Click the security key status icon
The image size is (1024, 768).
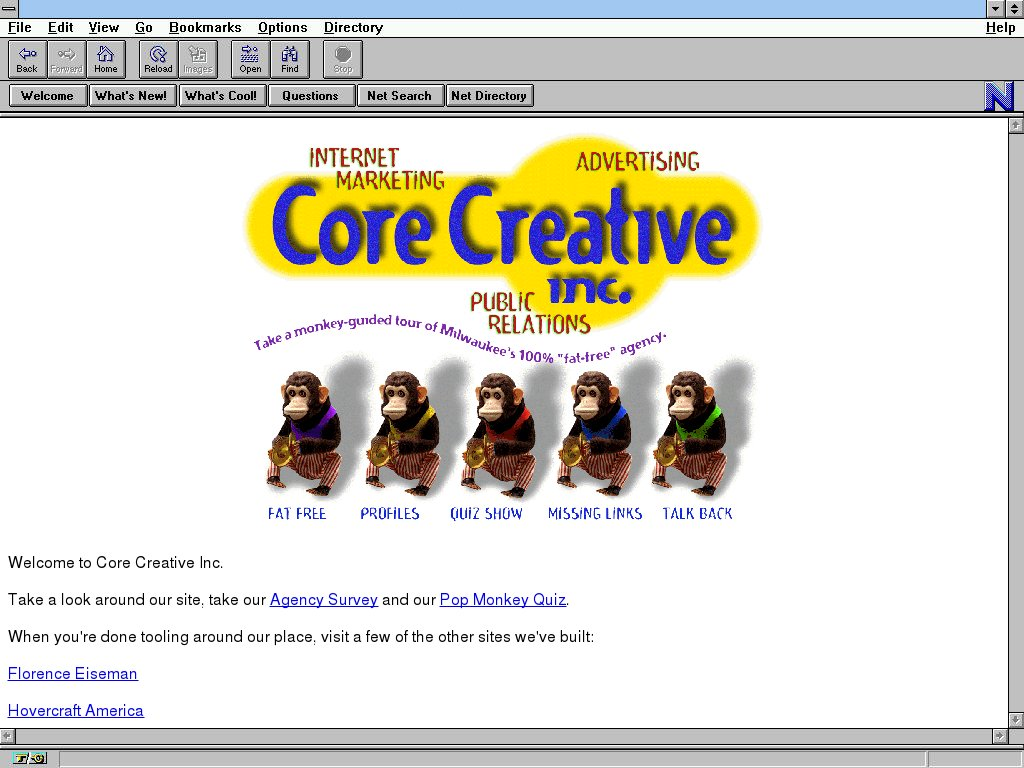point(30,758)
